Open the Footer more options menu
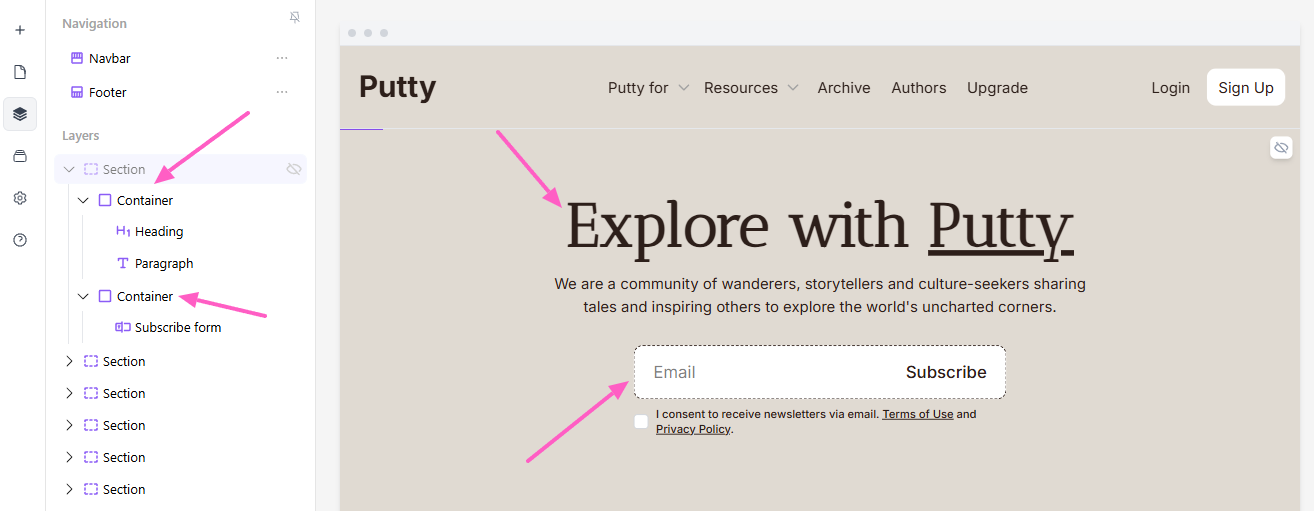This screenshot has height=511, width=1314. click(x=282, y=93)
